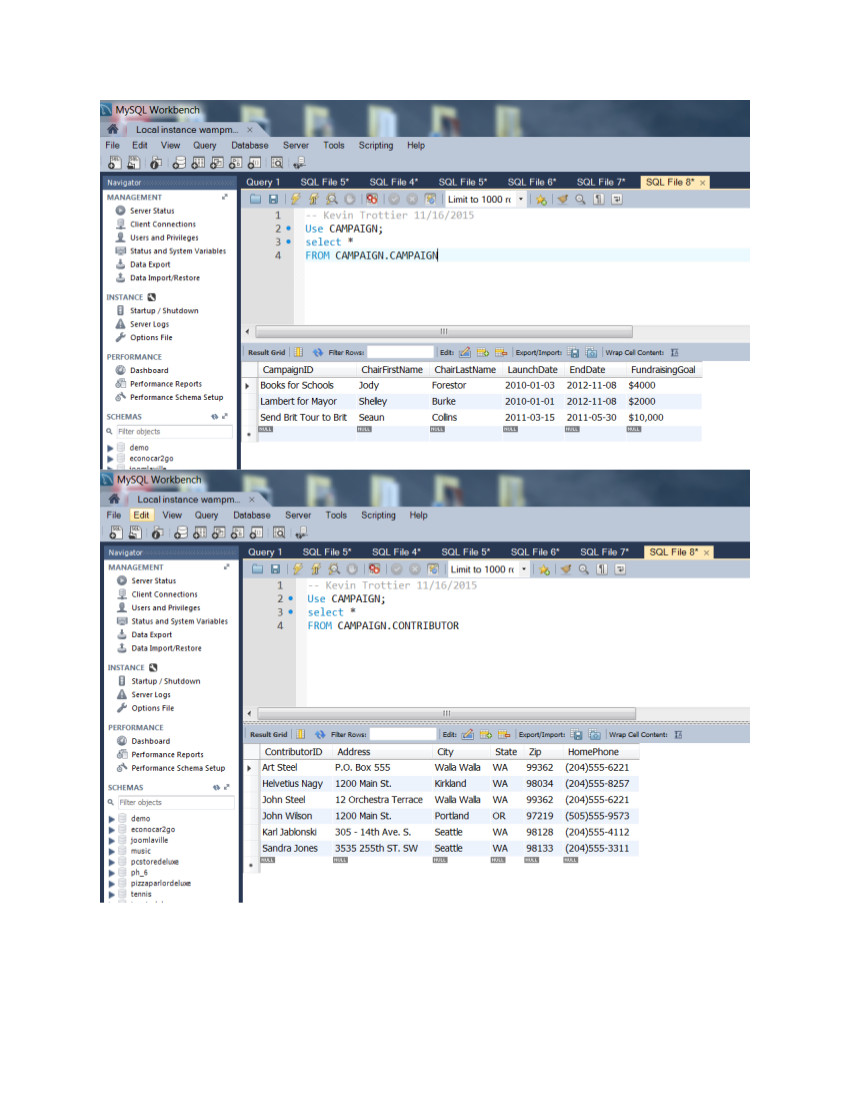Click the save script floppy icon in the CONTRIBUTOR window

coord(276,569)
